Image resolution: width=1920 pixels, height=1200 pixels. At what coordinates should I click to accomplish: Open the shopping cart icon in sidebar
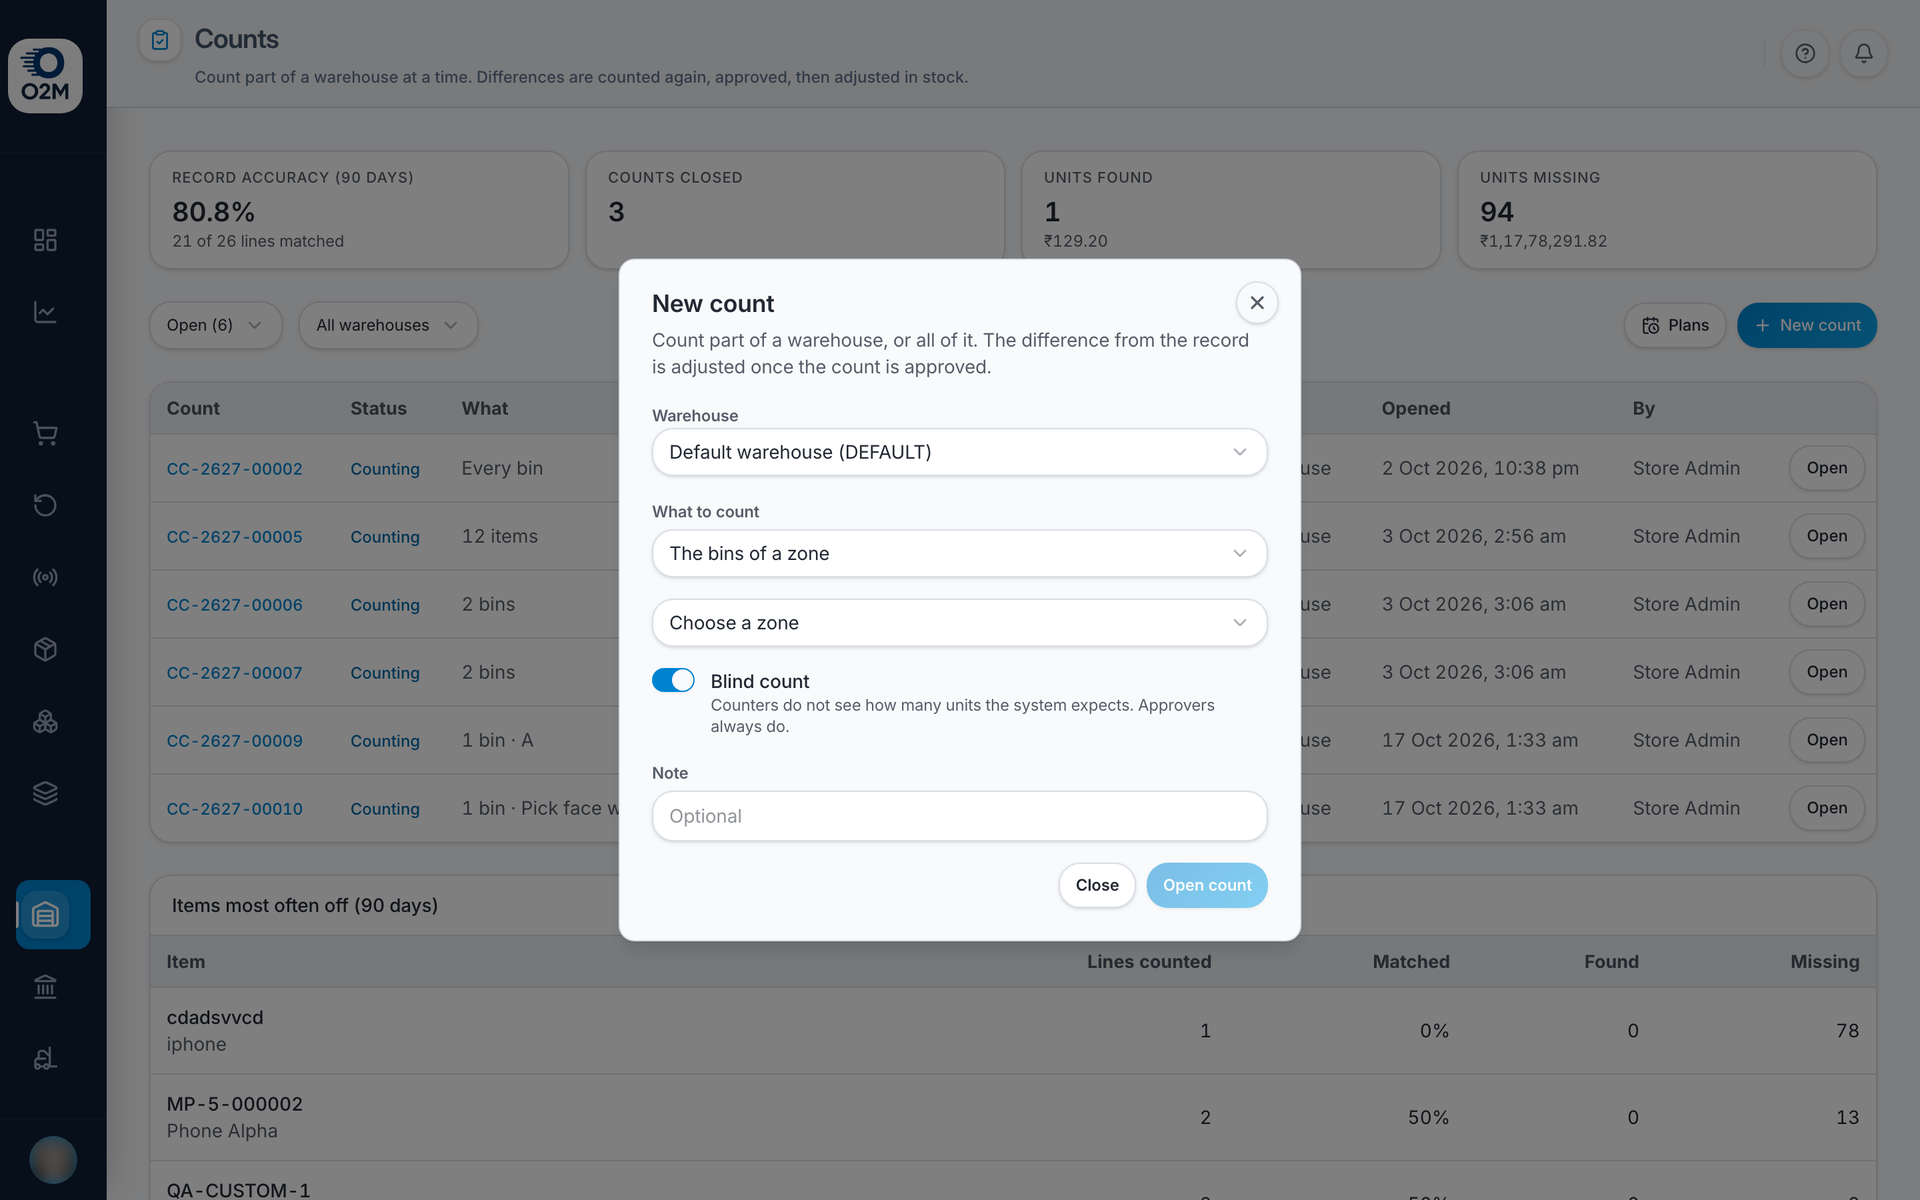45,433
